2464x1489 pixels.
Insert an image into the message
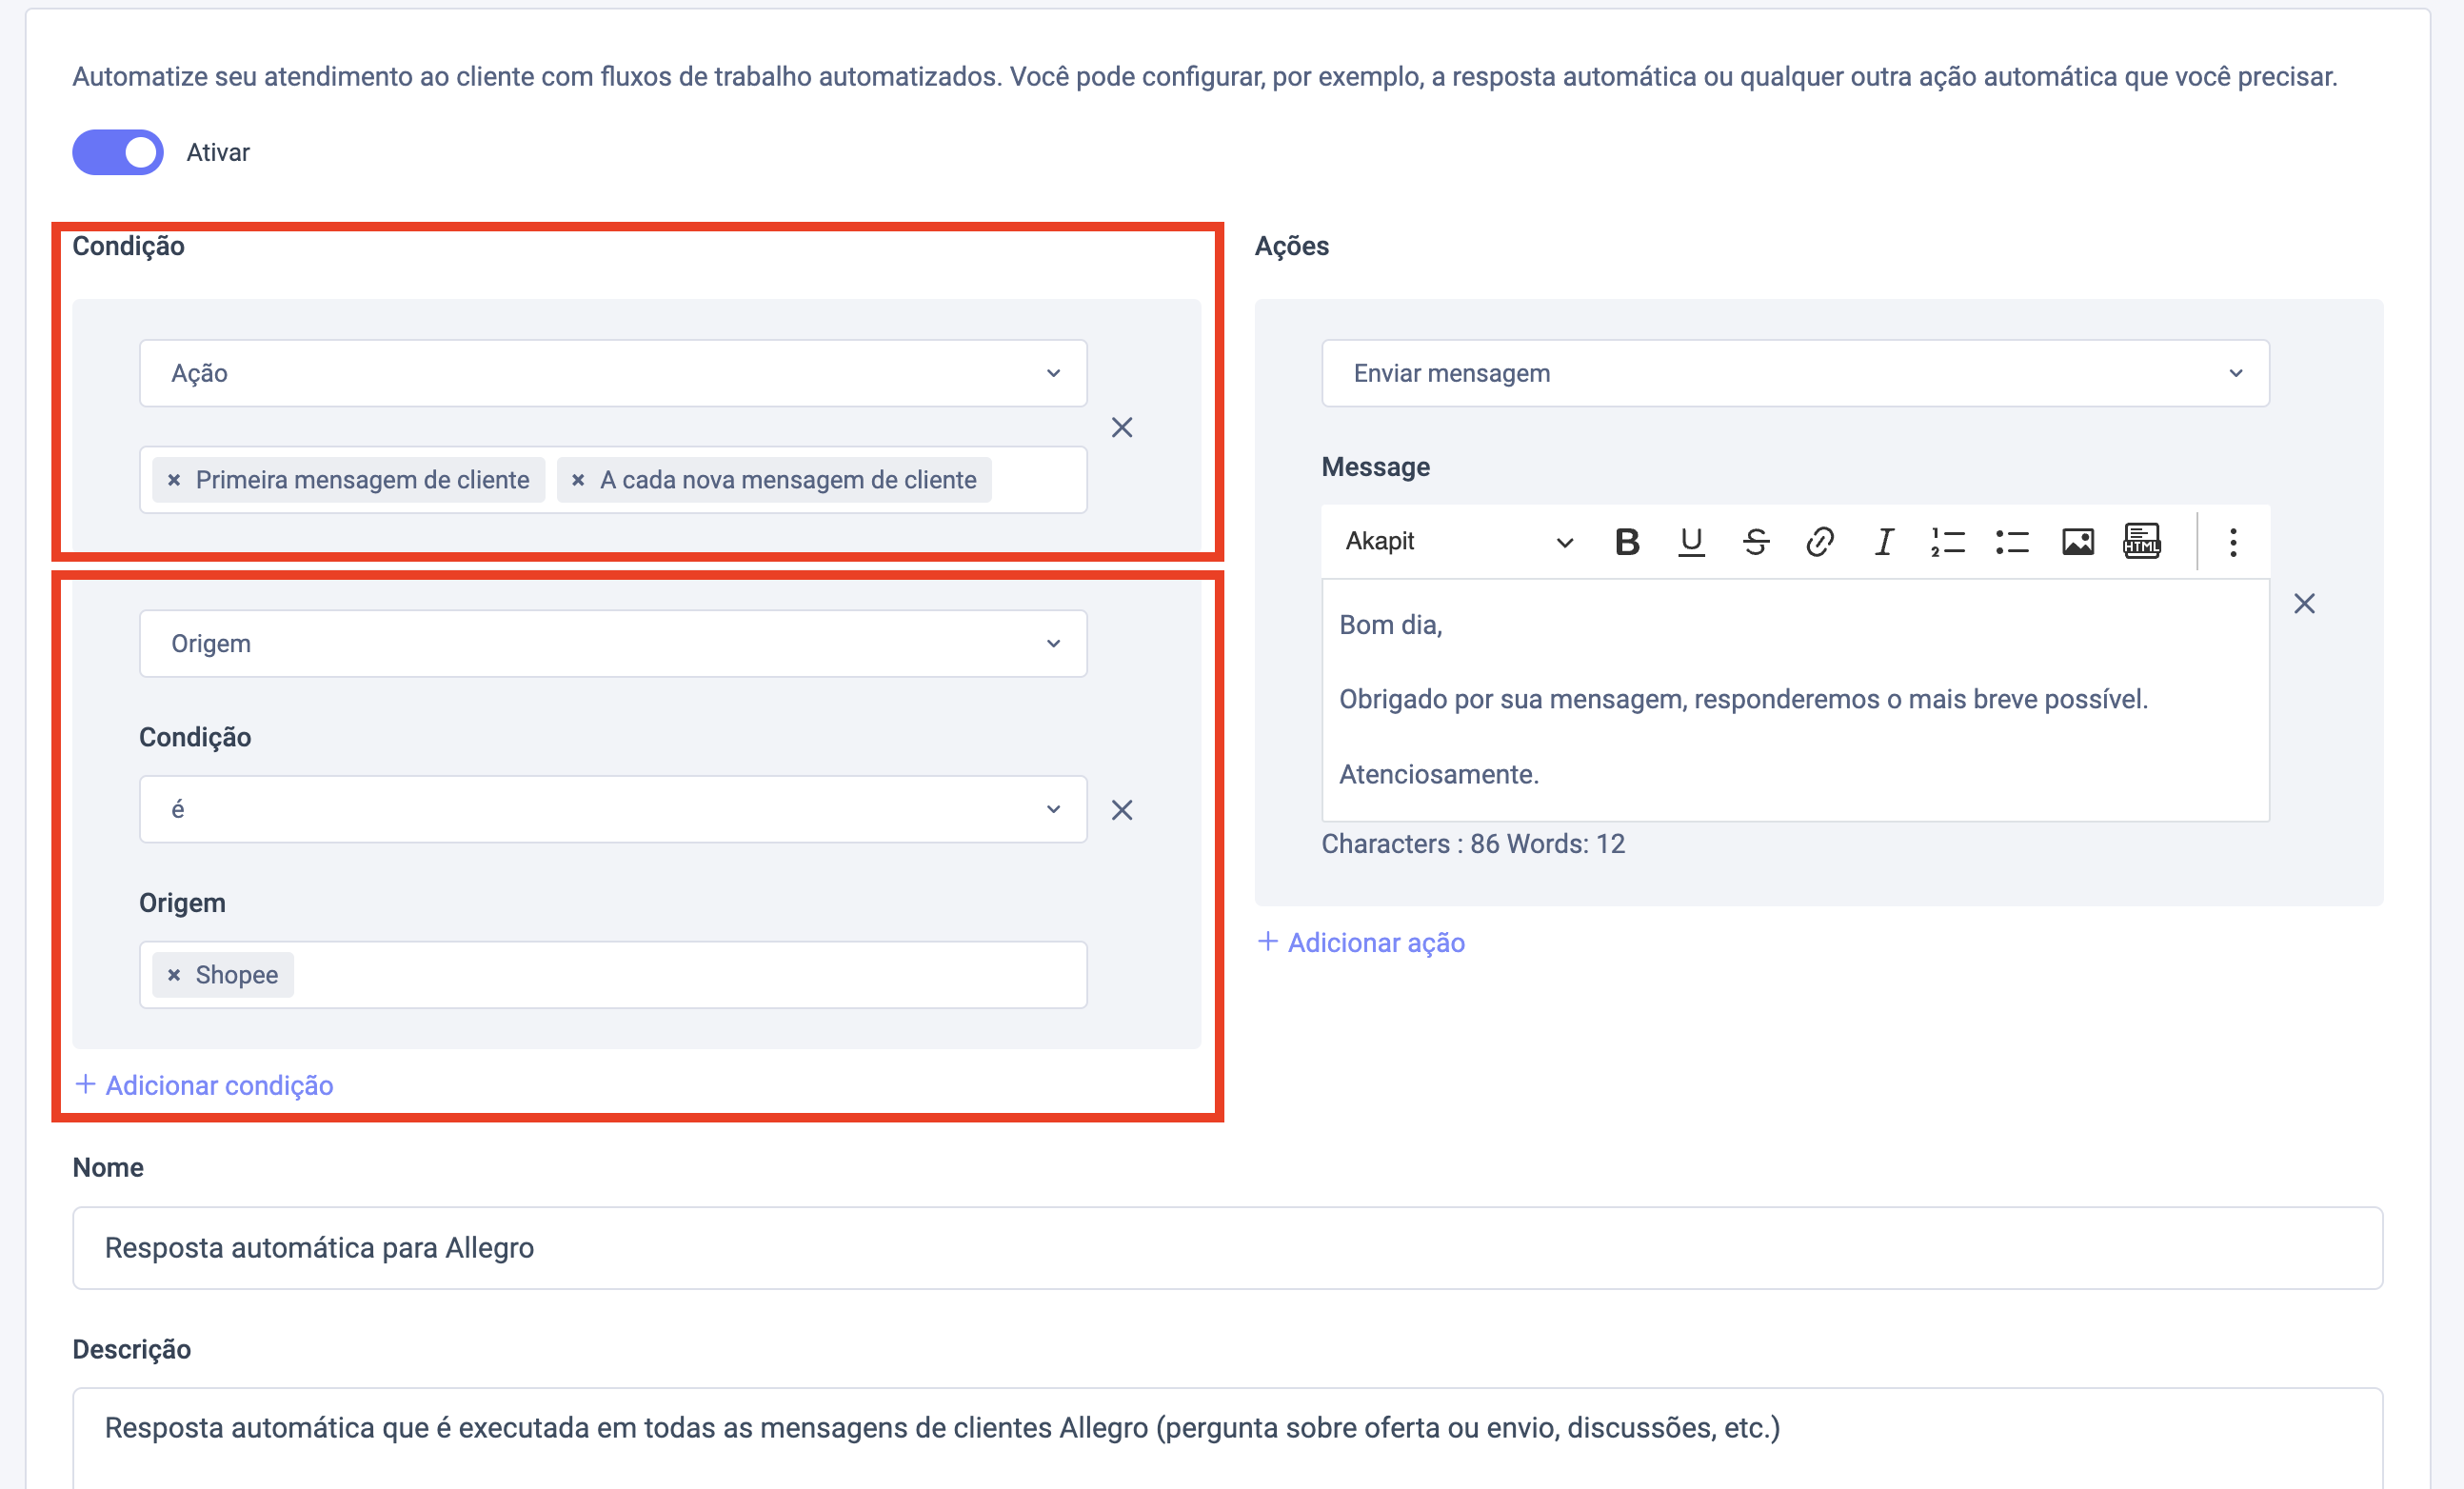[x=2078, y=541]
